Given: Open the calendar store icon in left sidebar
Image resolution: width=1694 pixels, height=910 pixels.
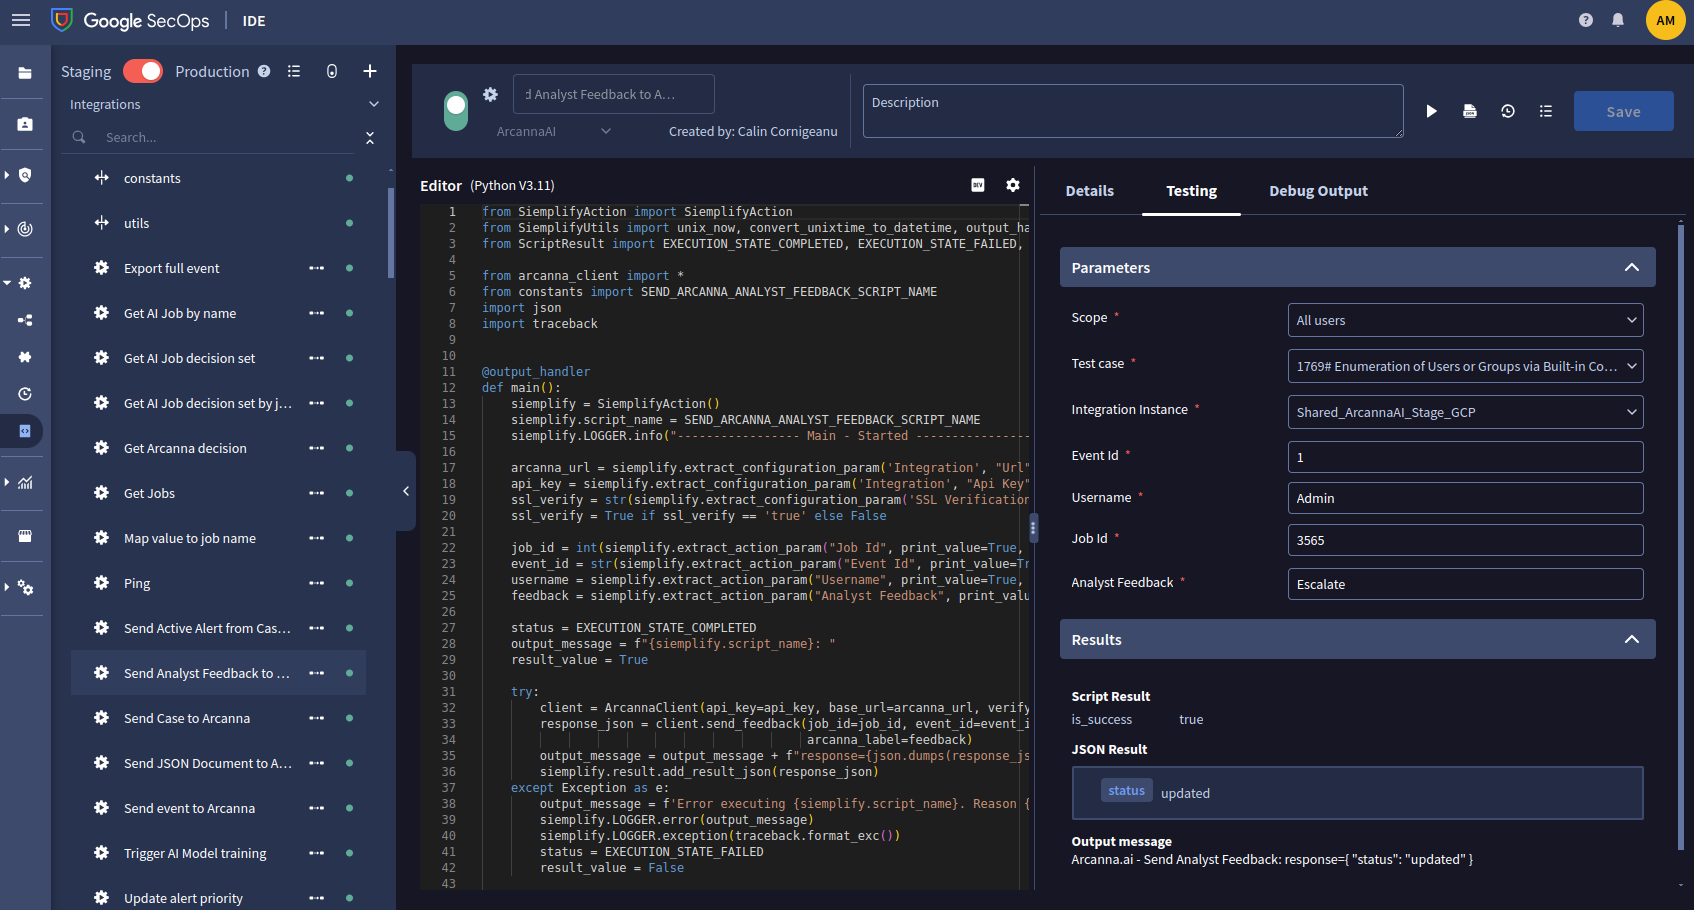Looking at the screenshot, I should [x=25, y=536].
